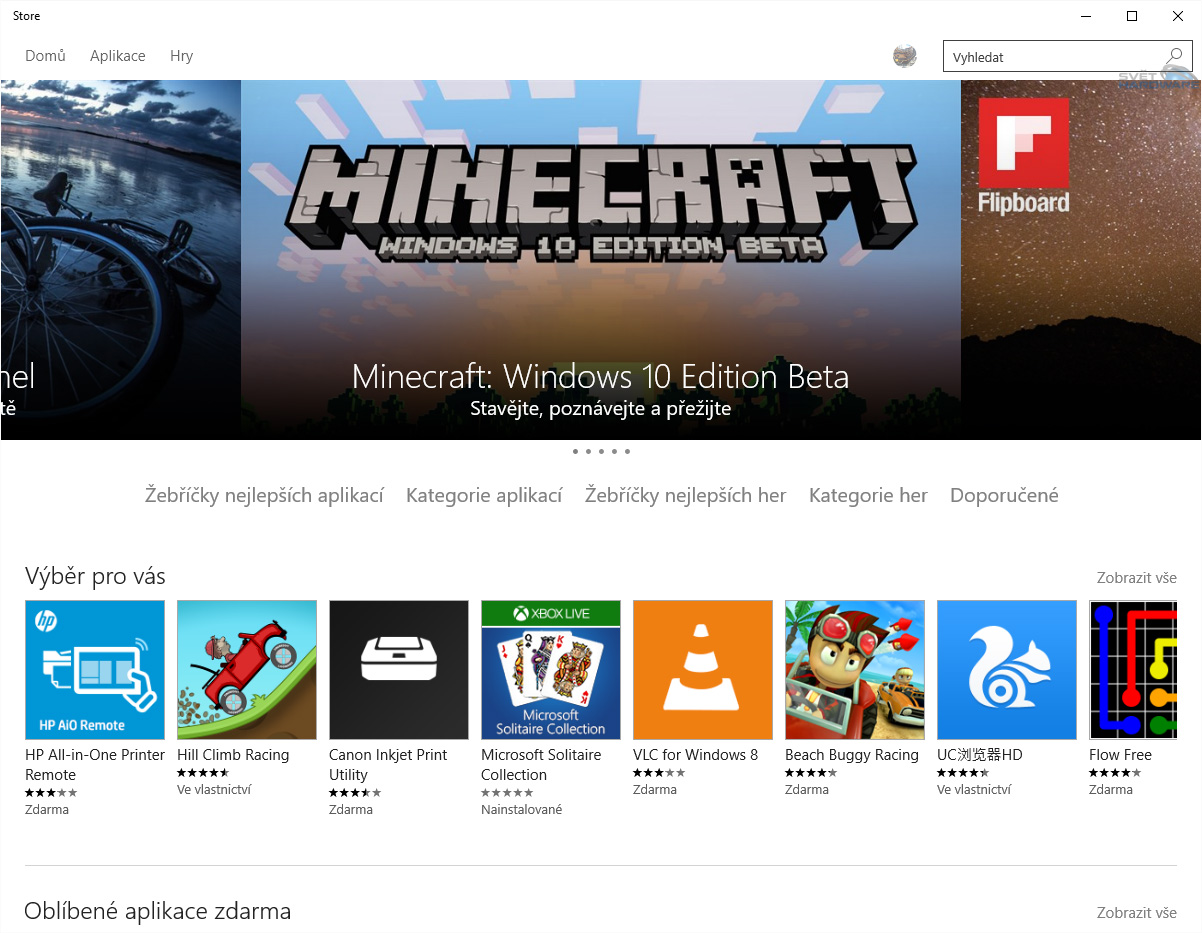Open the Microsoft Solitaire Collection tile
This screenshot has width=1202, height=933.
pyautogui.click(x=550, y=669)
